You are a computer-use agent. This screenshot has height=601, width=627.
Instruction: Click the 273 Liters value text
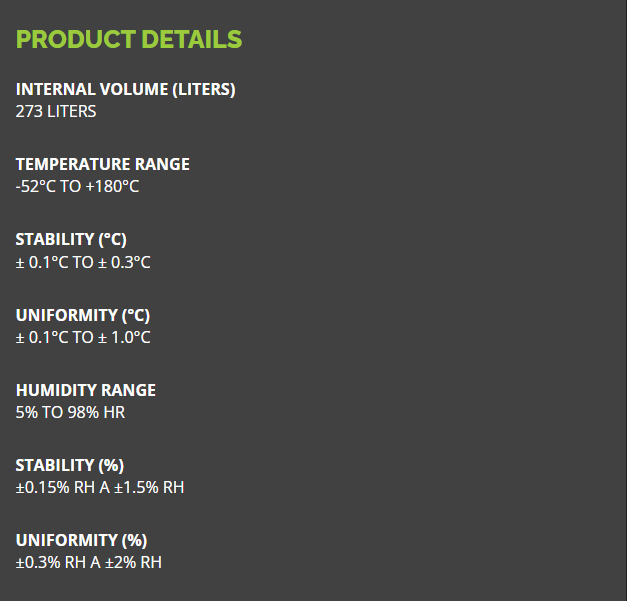point(56,111)
